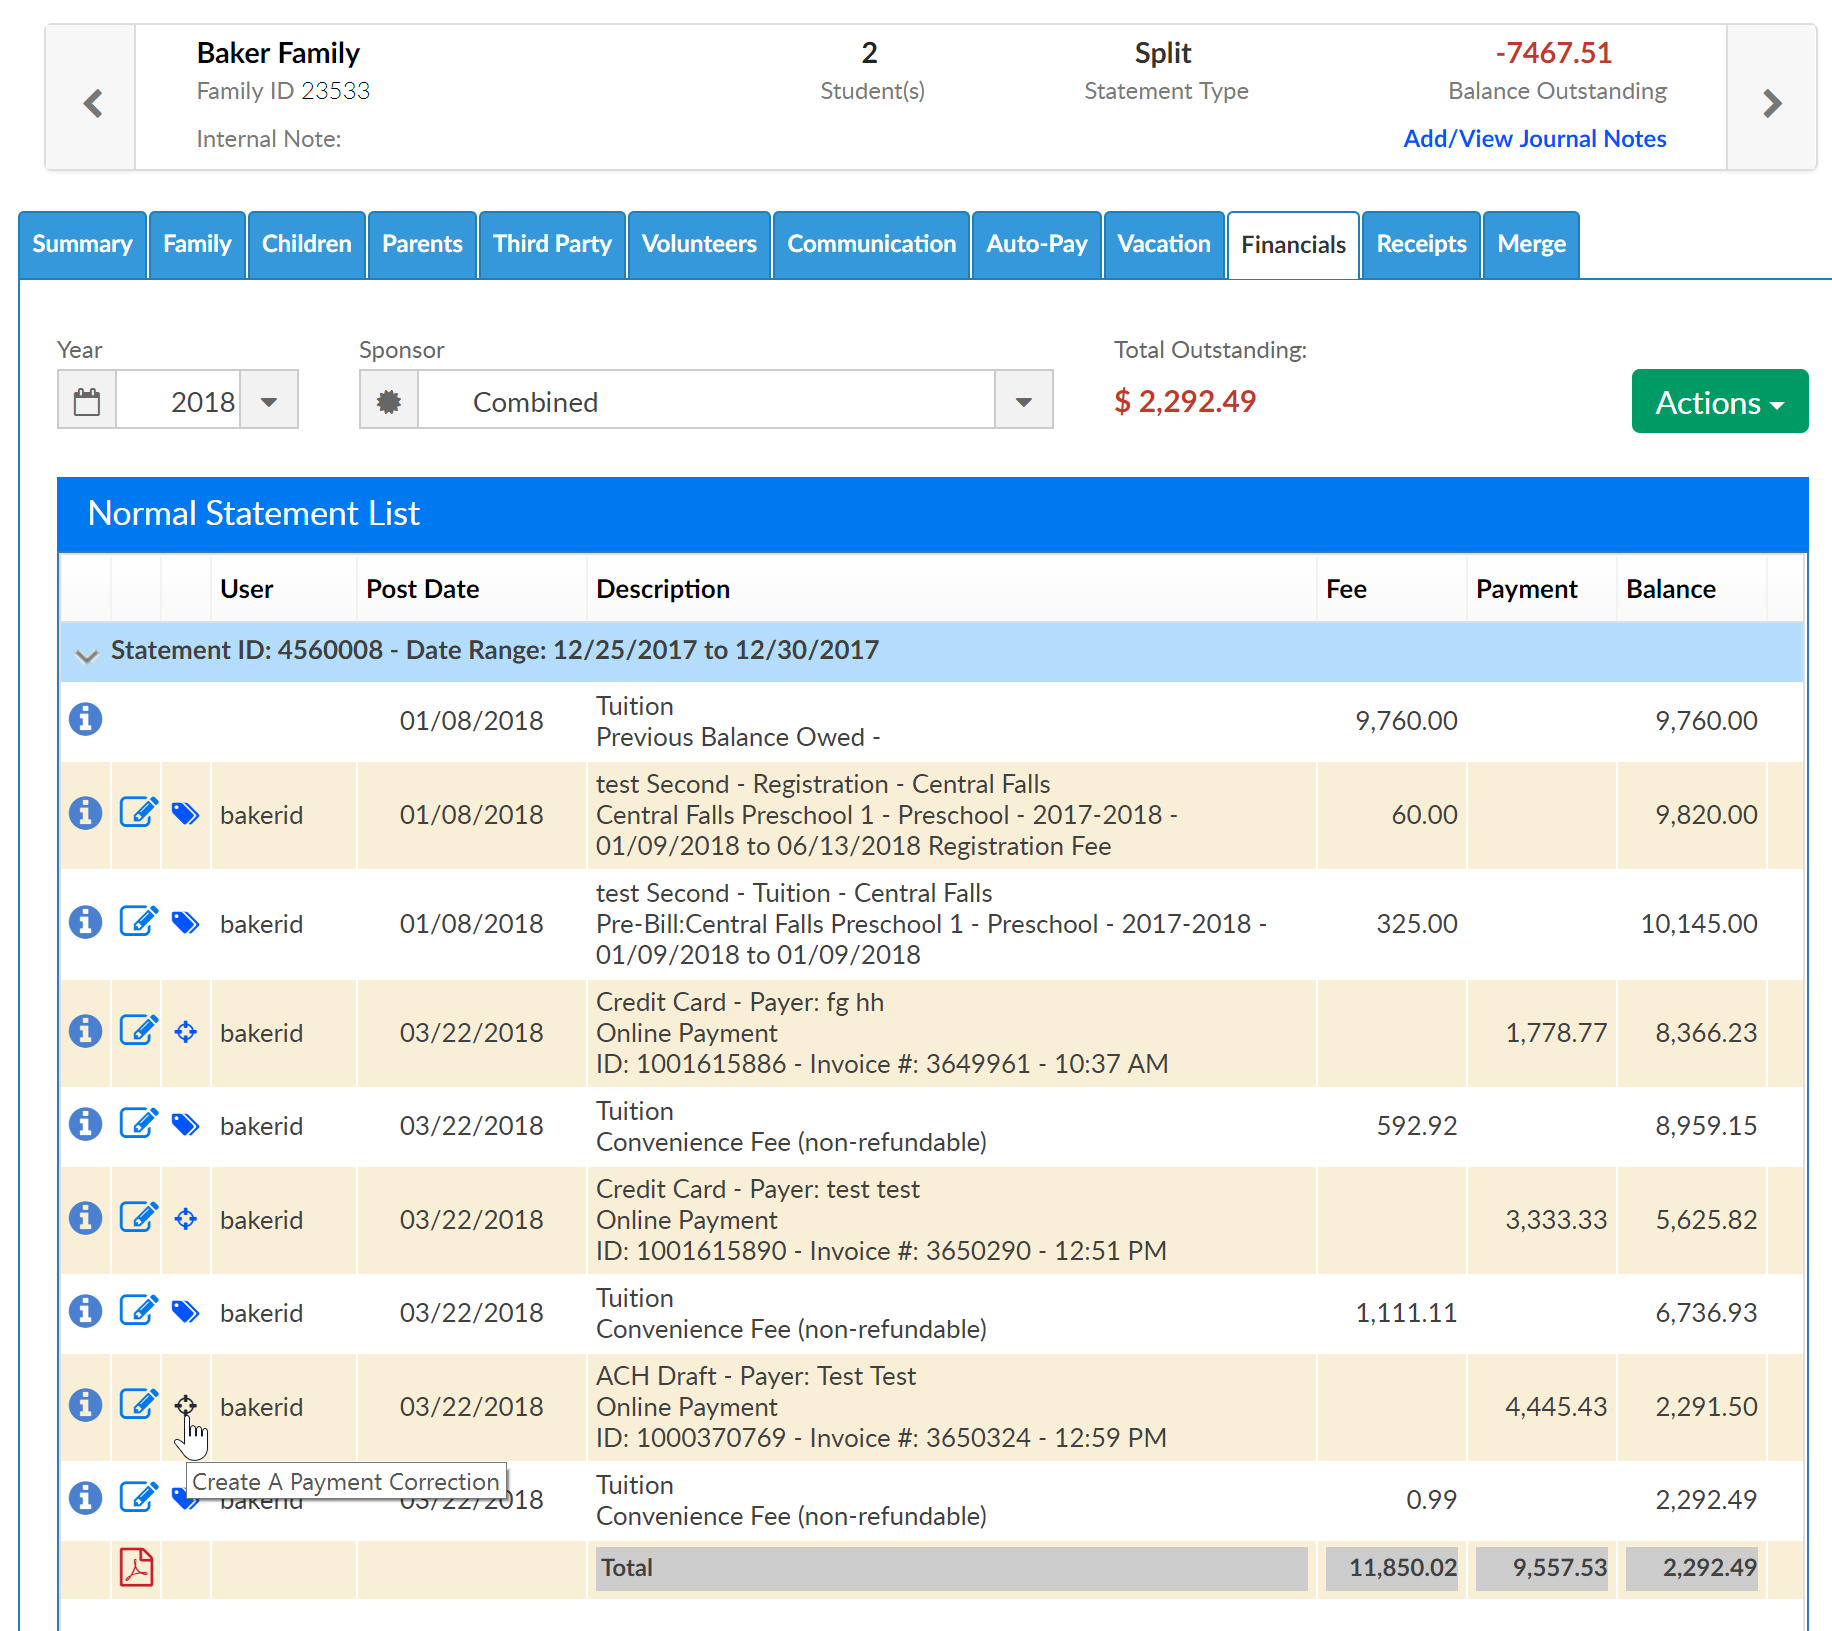This screenshot has width=1832, height=1631.
Task: Go to previous family with left arrow
Action: point(93,103)
